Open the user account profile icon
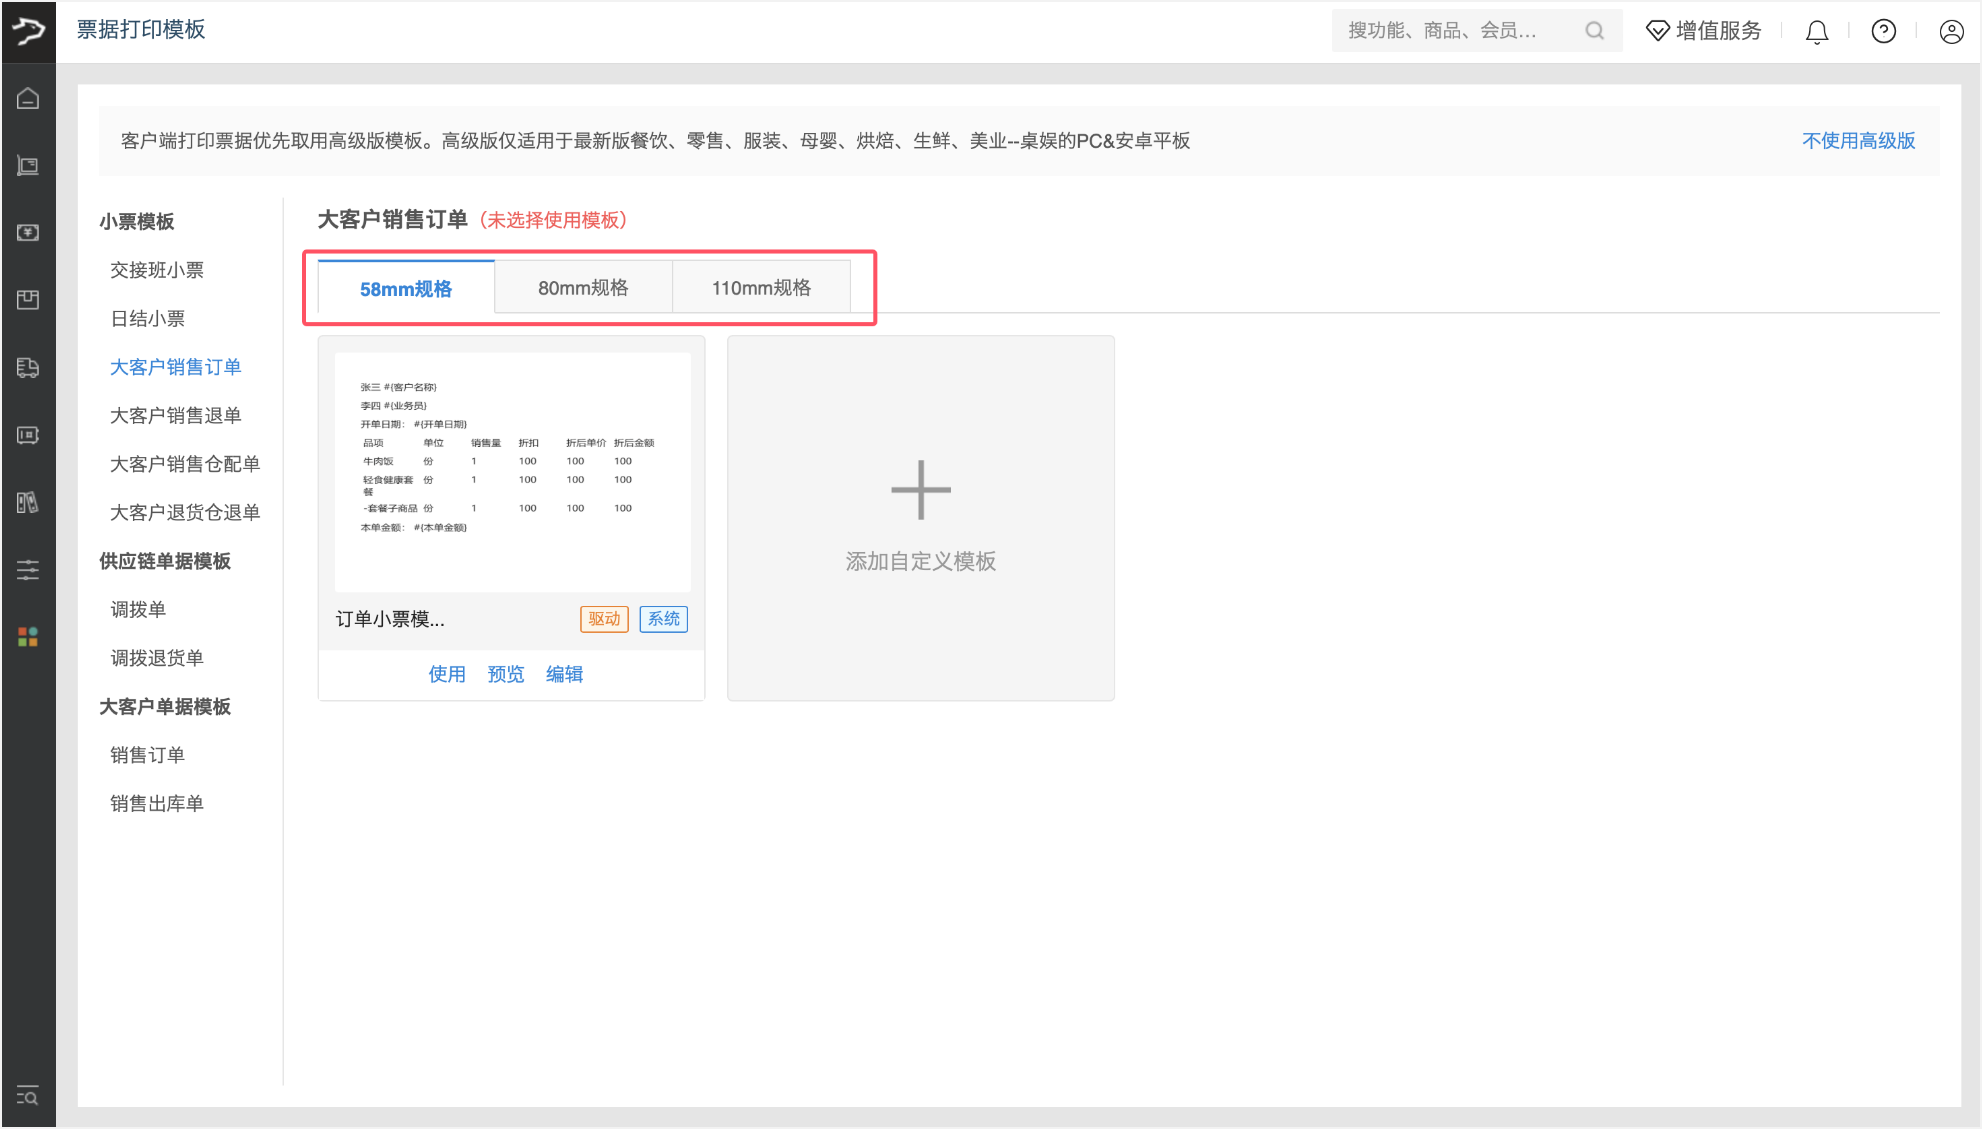This screenshot has width=1983, height=1130. point(1951,32)
